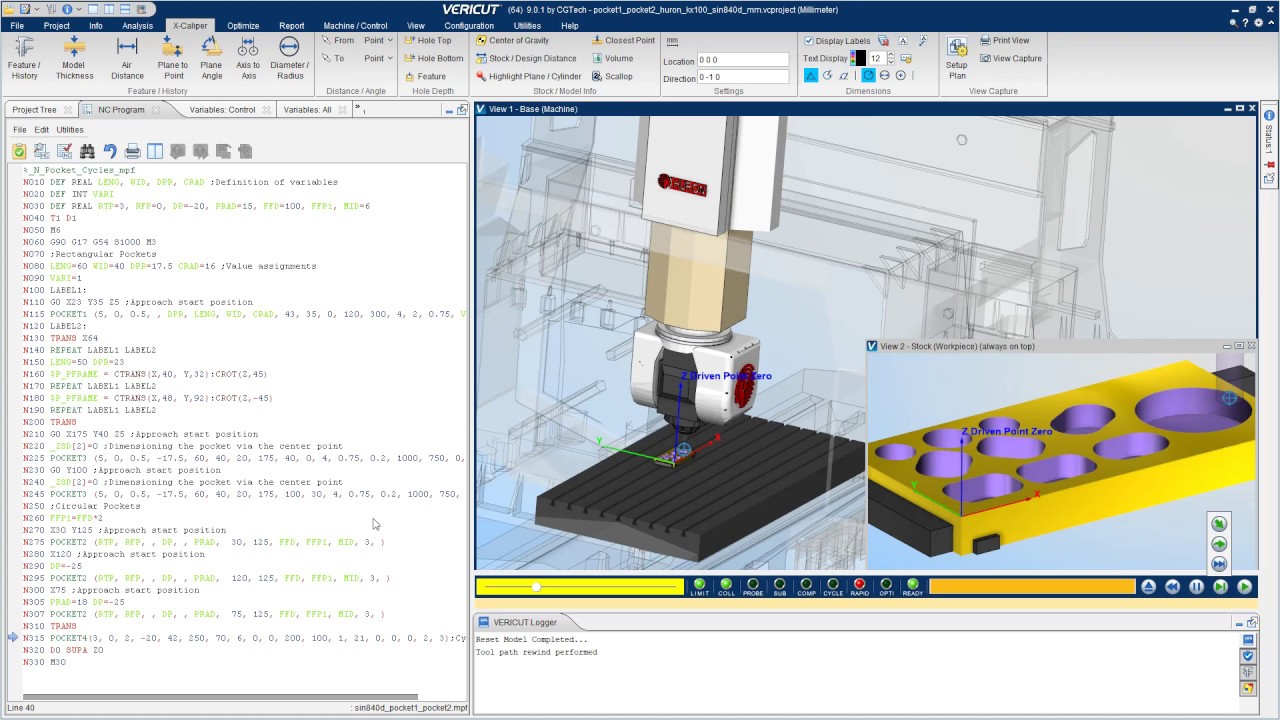Screen dimensions: 1280x720
Task: Click the Scallop tool
Action: (612, 77)
